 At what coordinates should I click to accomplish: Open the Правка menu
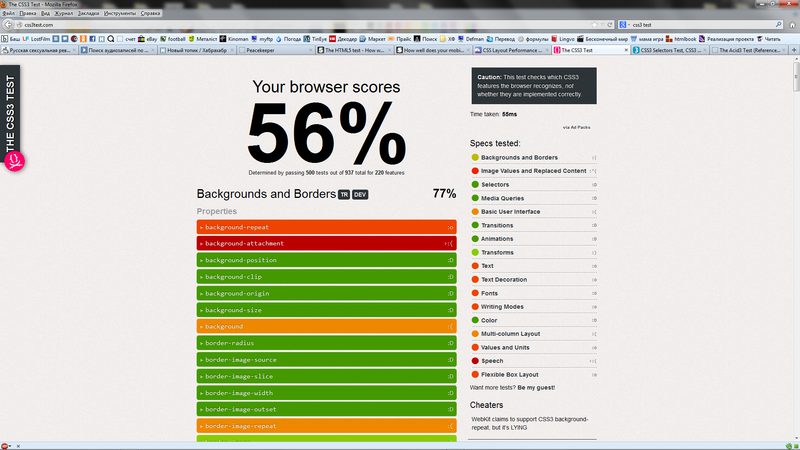point(28,13)
